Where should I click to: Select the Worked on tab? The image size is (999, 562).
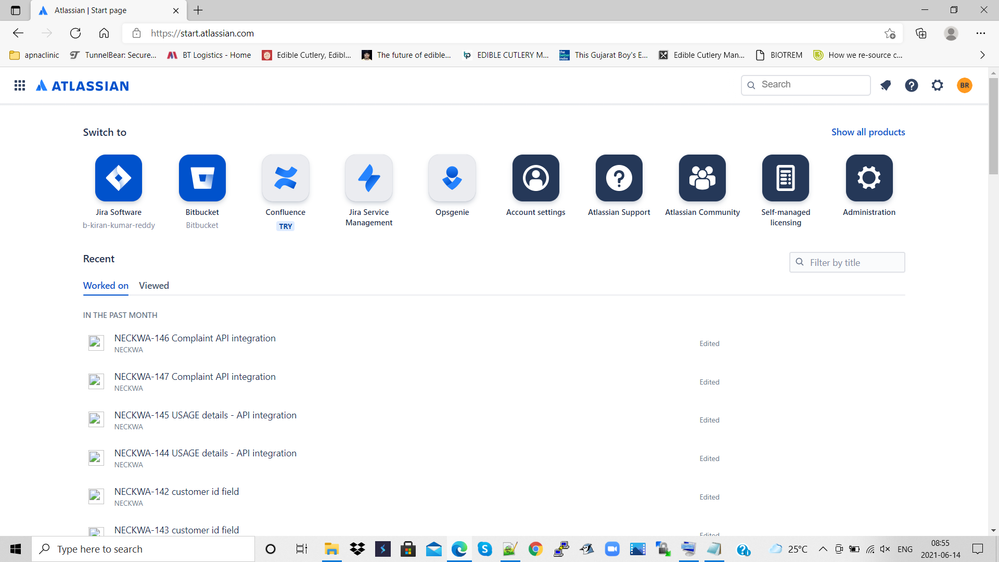point(106,285)
